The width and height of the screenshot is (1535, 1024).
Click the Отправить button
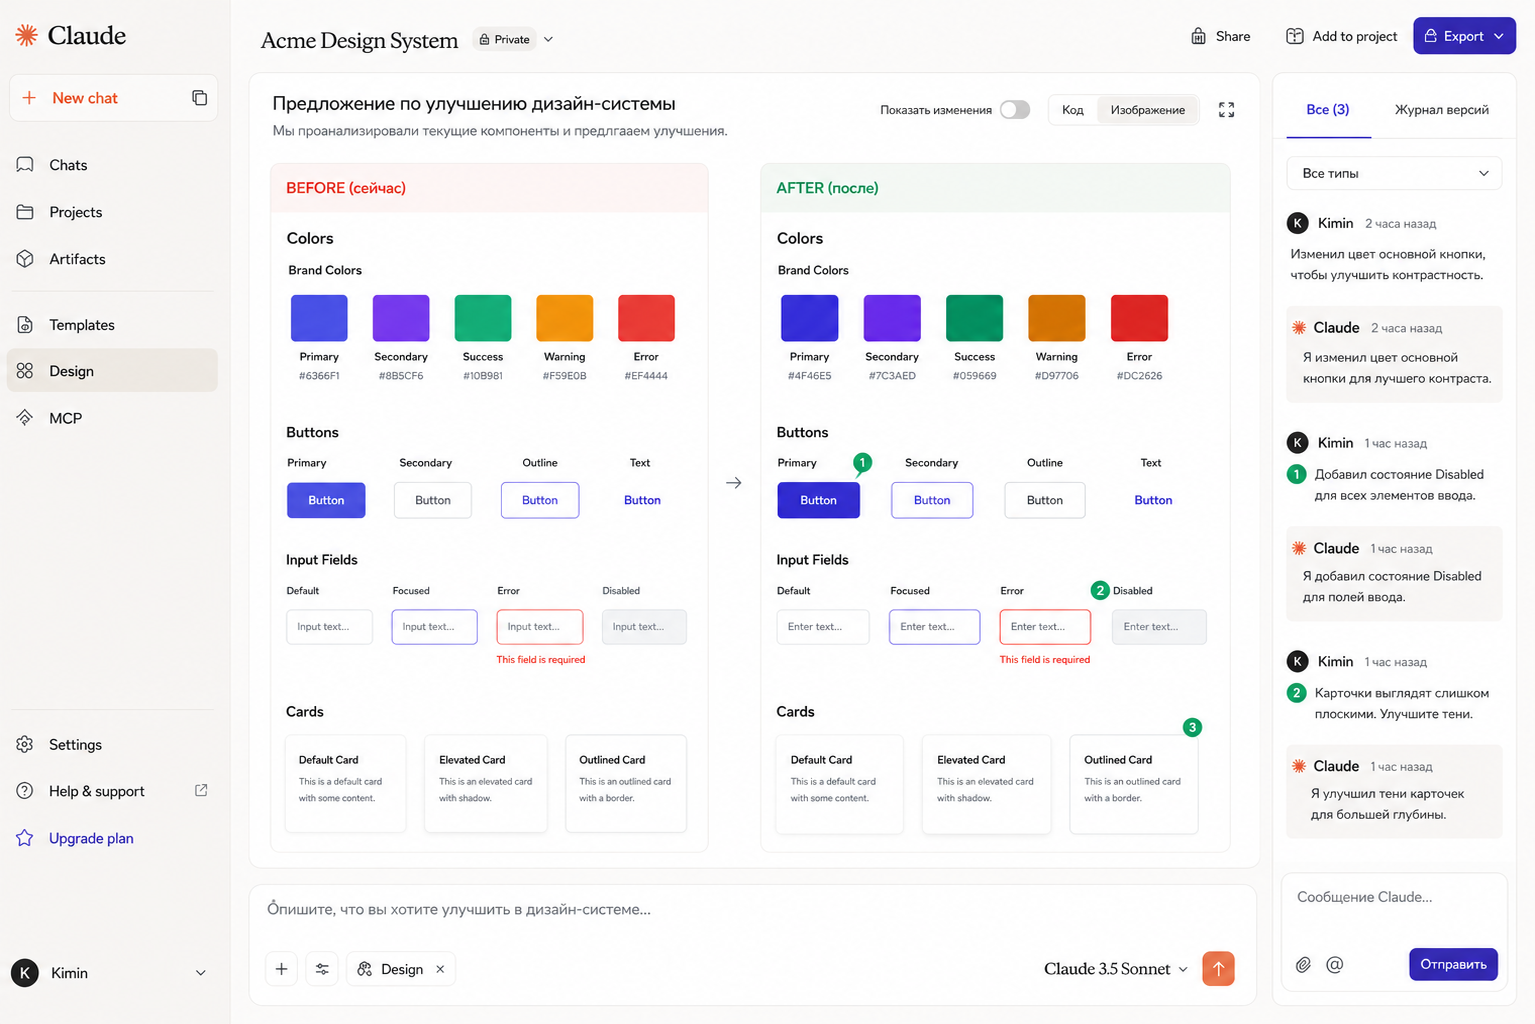pos(1453,964)
